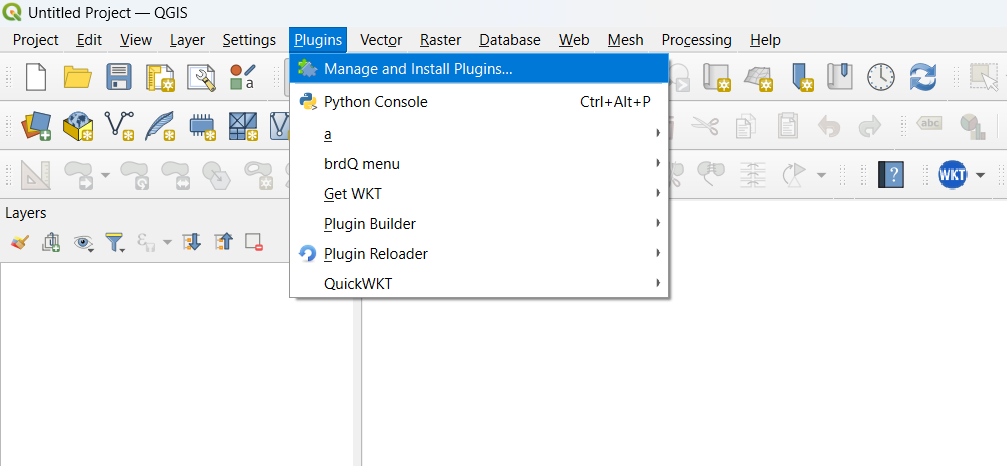Image resolution: width=1007 pixels, height=466 pixels.
Task: Click the grayed Redo arrow icon
Action: 870,126
